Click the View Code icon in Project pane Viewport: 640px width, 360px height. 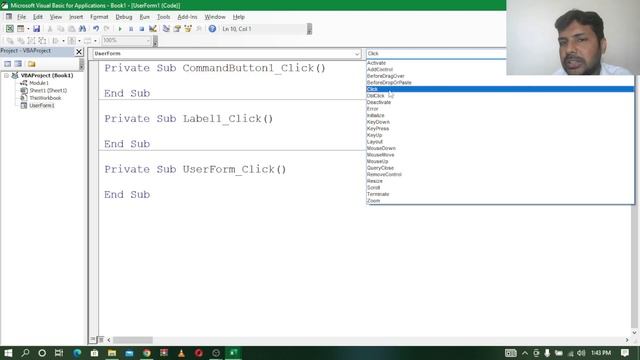pos(8,64)
